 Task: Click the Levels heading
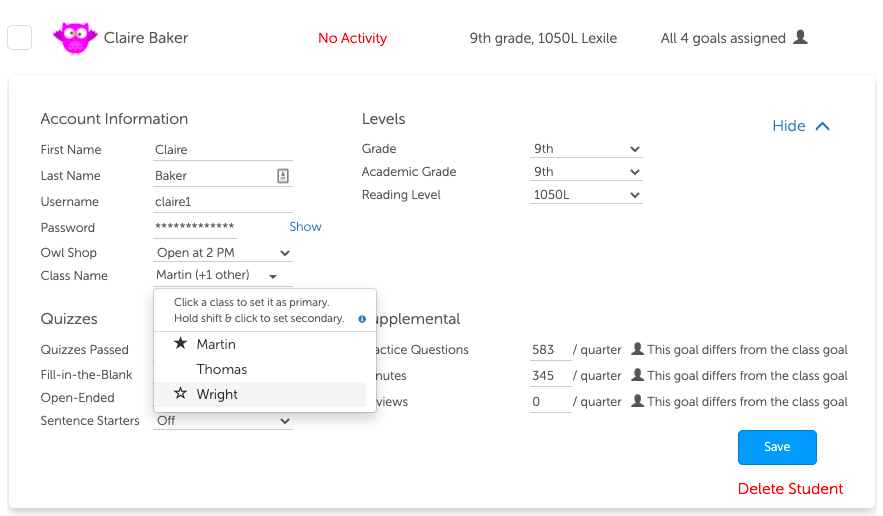point(383,119)
